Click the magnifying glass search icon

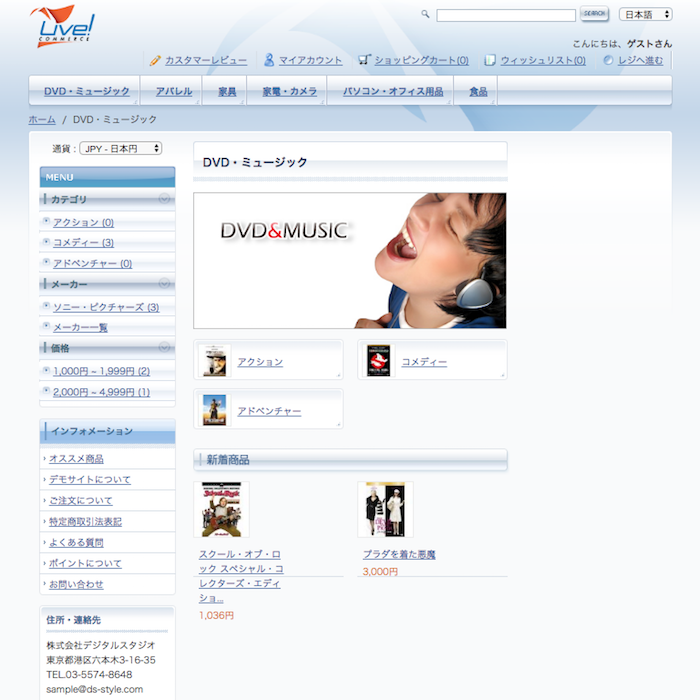coord(425,14)
